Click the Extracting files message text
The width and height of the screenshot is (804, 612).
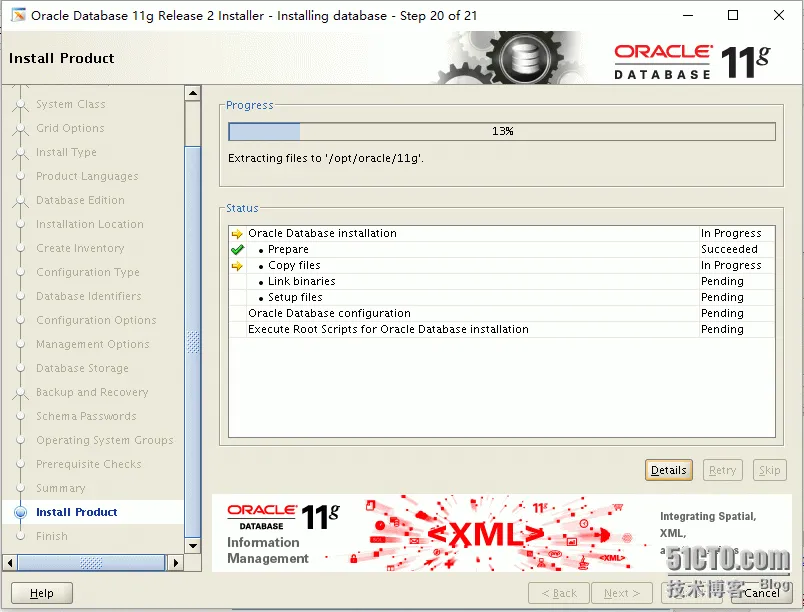326,158
